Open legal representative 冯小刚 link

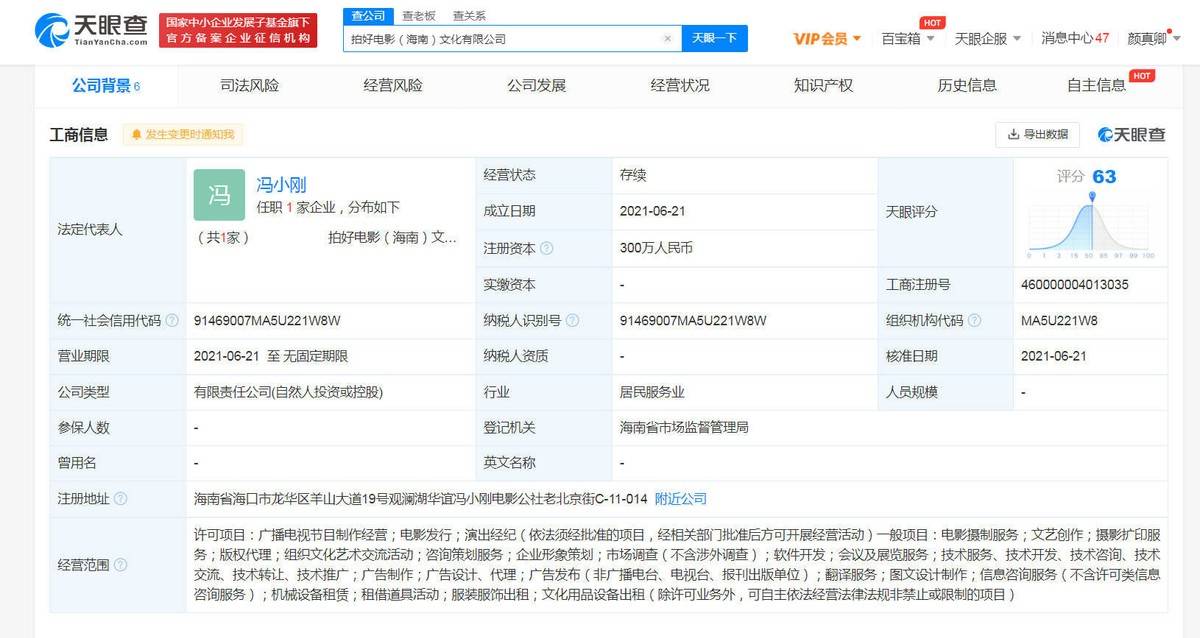(x=281, y=185)
